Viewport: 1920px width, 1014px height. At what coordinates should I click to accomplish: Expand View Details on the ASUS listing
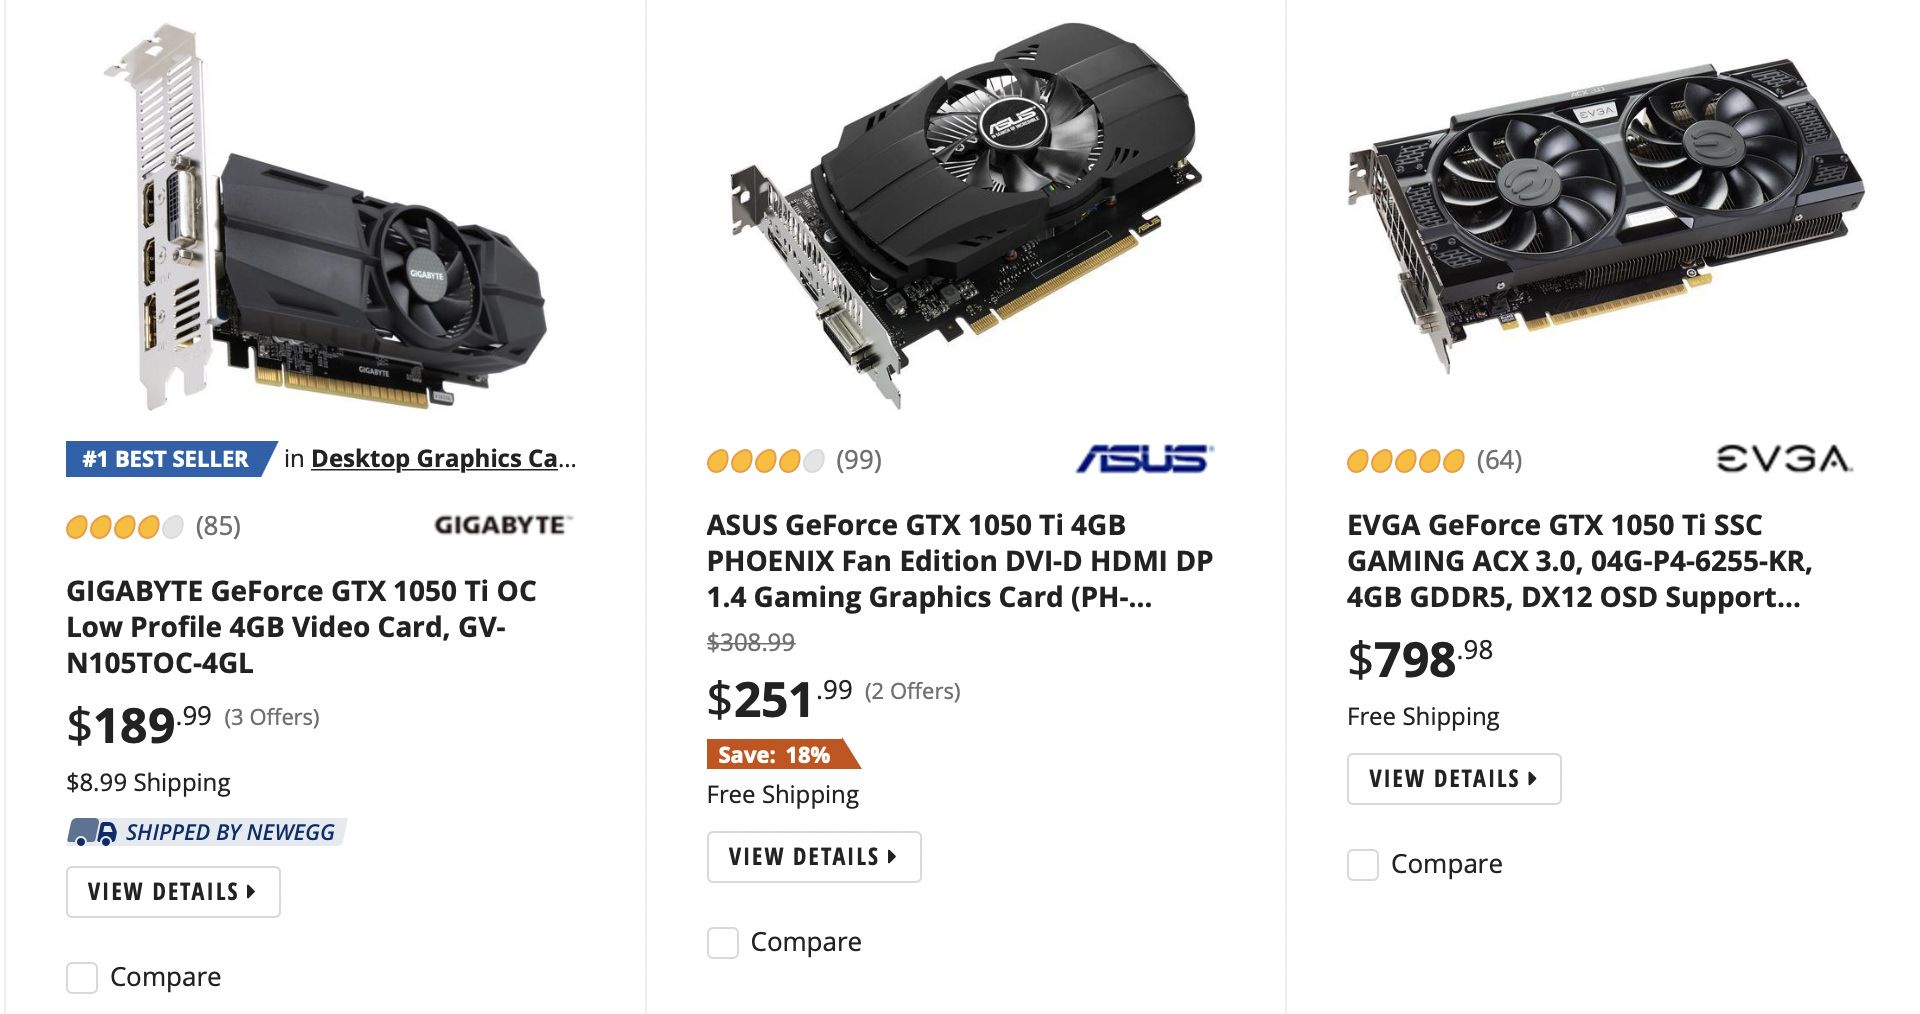[x=813, y=856]
